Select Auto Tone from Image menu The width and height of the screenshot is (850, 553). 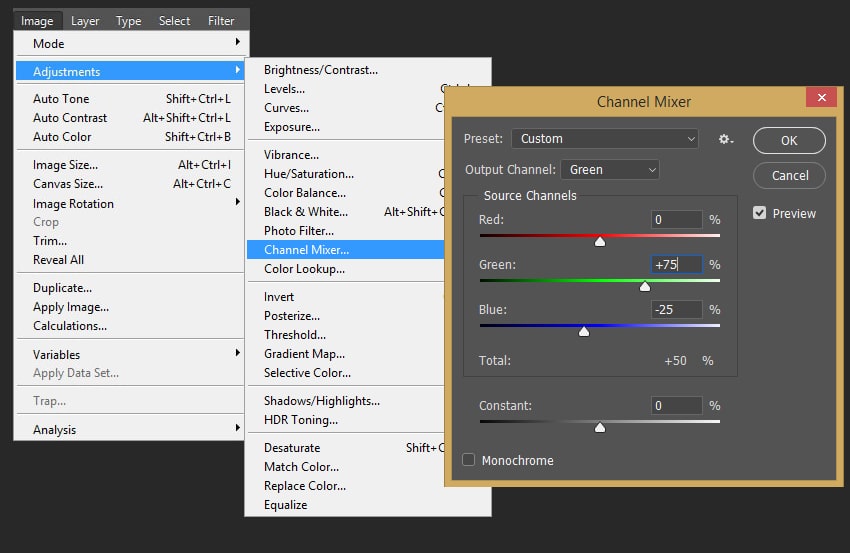pyautogui.click(x=62, y=99)
